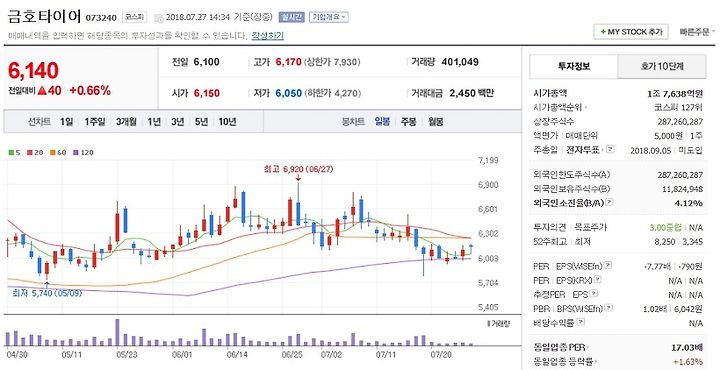
Task: Click the 최저 5,740 (05/09) chart marker
Action: click(x=46, y=293)
